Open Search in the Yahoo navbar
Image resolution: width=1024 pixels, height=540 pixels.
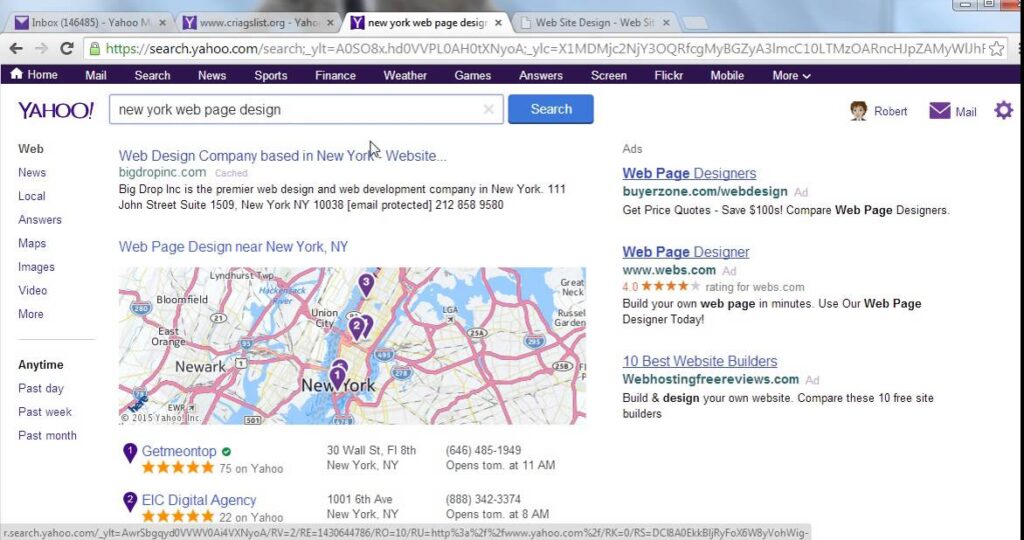coord(152,76)
